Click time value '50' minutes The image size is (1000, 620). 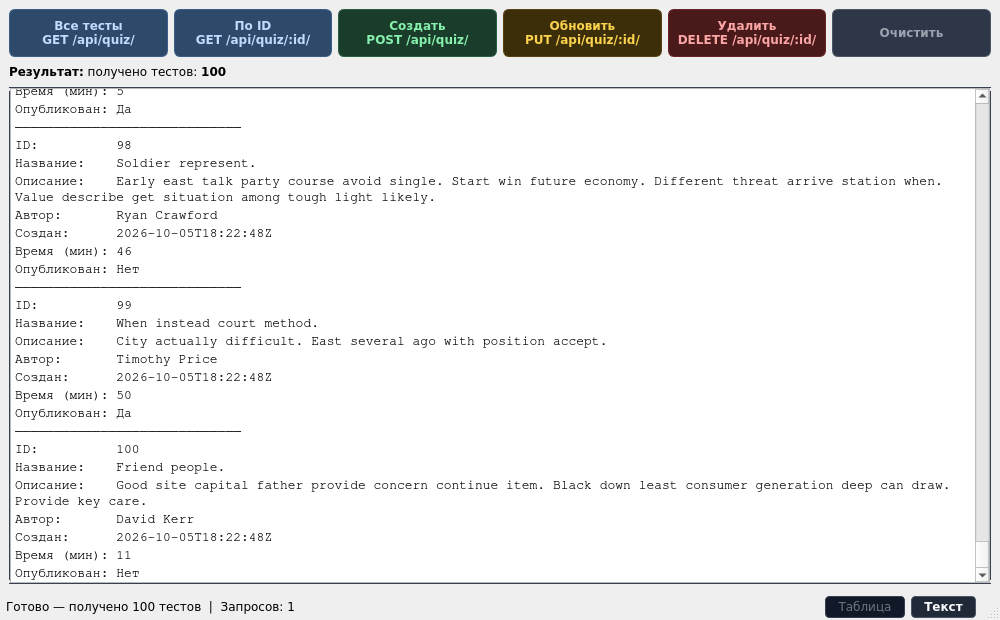[124, 395]
